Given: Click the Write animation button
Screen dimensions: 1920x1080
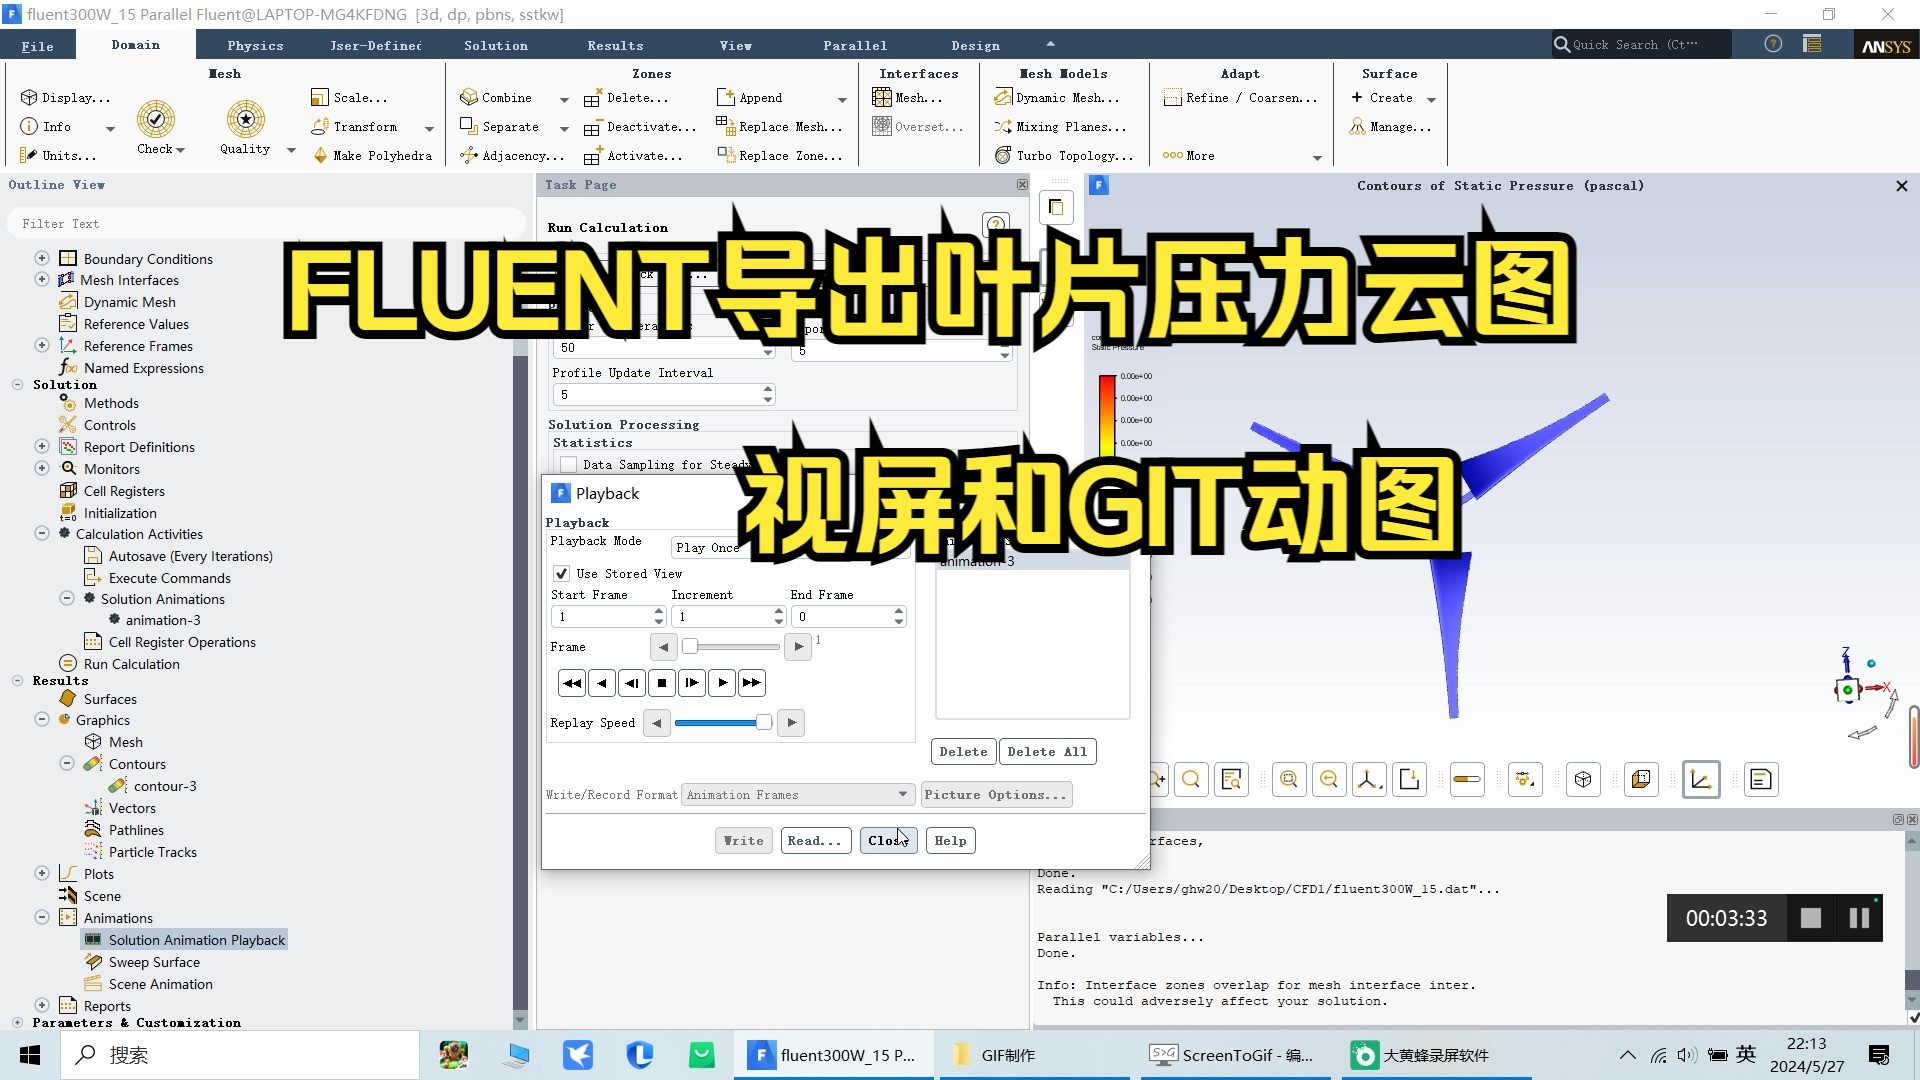Looking at the screenshot, I should coord(742,840).
